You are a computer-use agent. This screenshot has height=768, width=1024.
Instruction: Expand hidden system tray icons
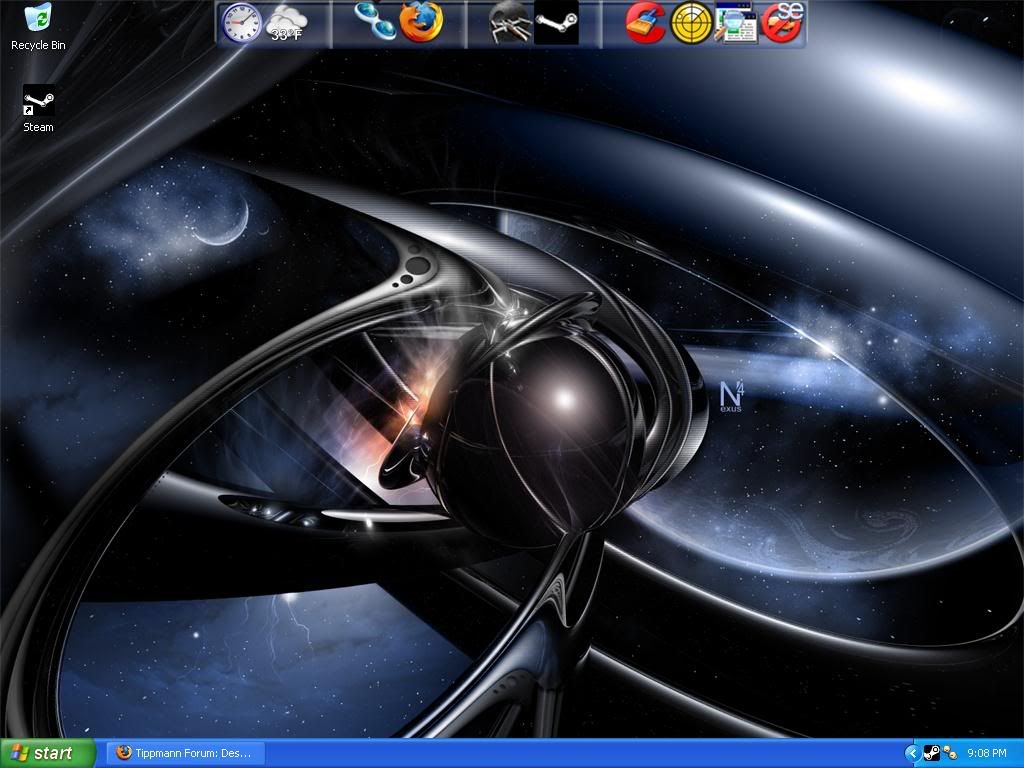[912, 753]
